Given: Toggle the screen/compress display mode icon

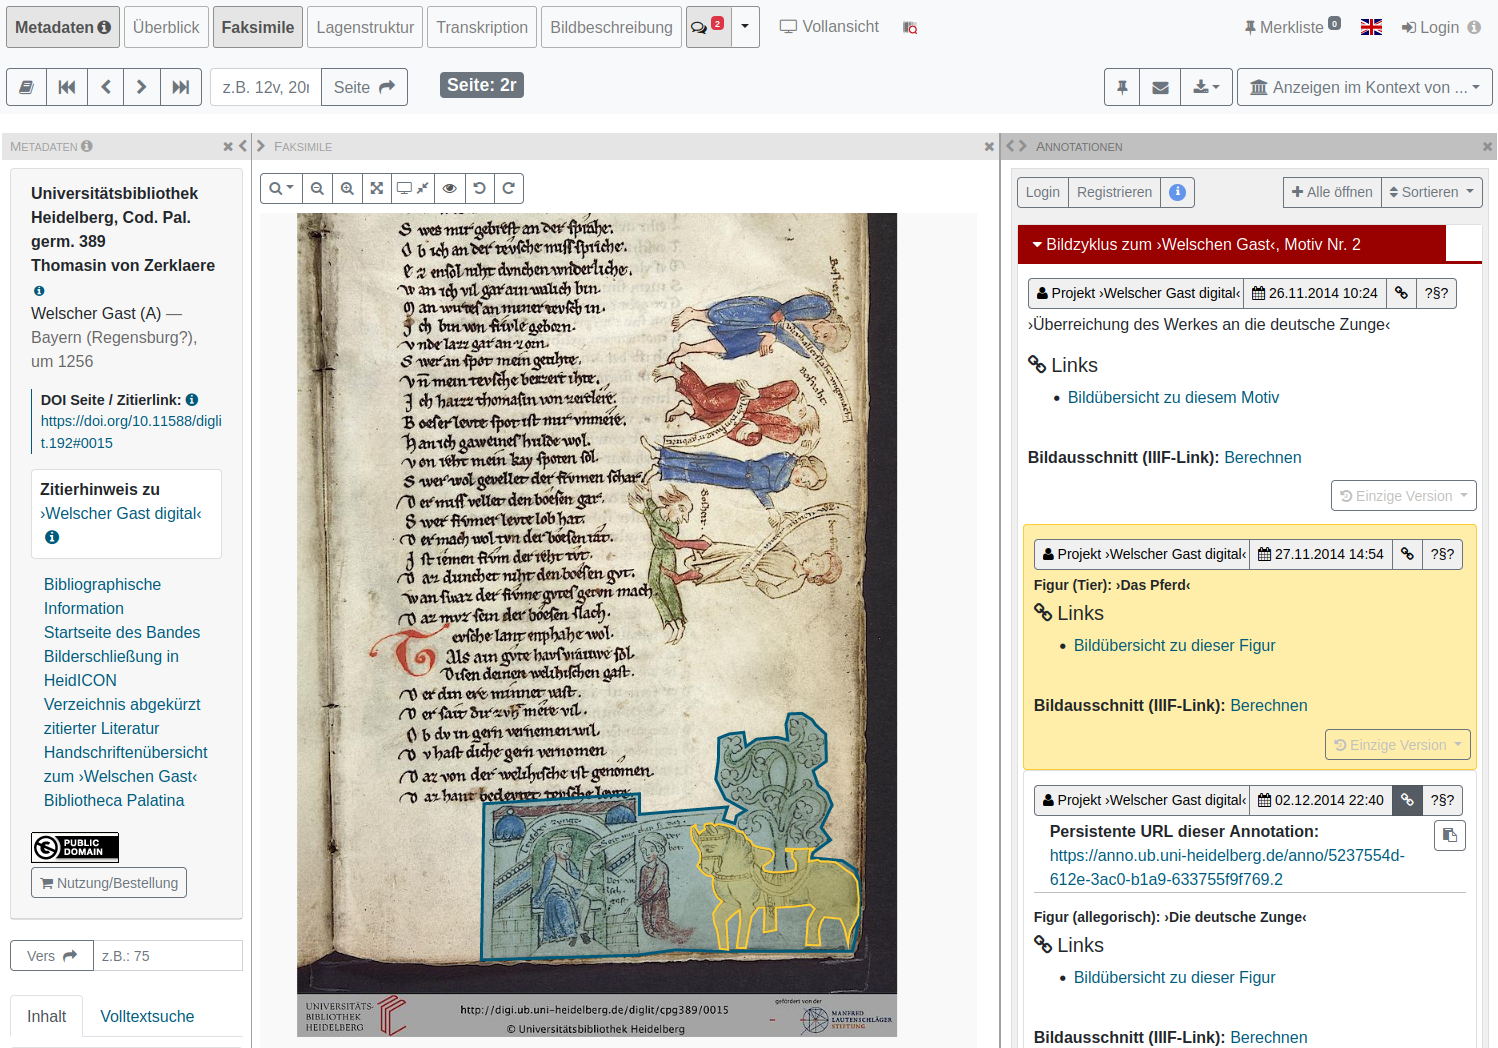Looking at the screenshot, I should click(413, 188).
